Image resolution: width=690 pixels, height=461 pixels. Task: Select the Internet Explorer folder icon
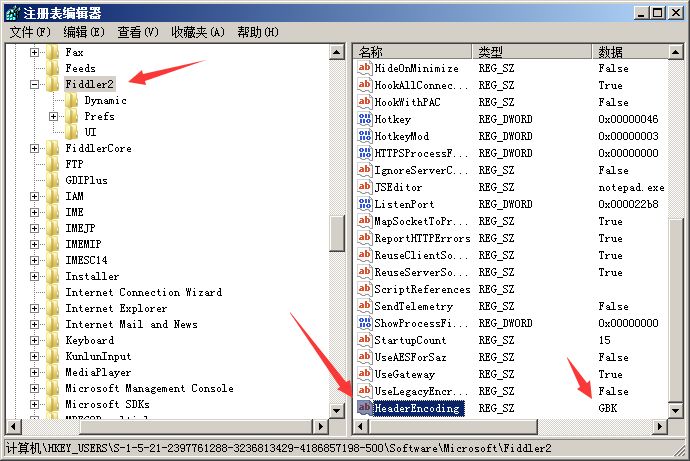coord(53,309)
